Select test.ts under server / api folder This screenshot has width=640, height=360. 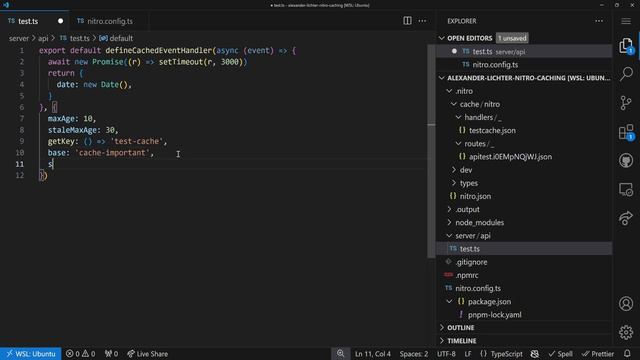click(x=524, y=249)
